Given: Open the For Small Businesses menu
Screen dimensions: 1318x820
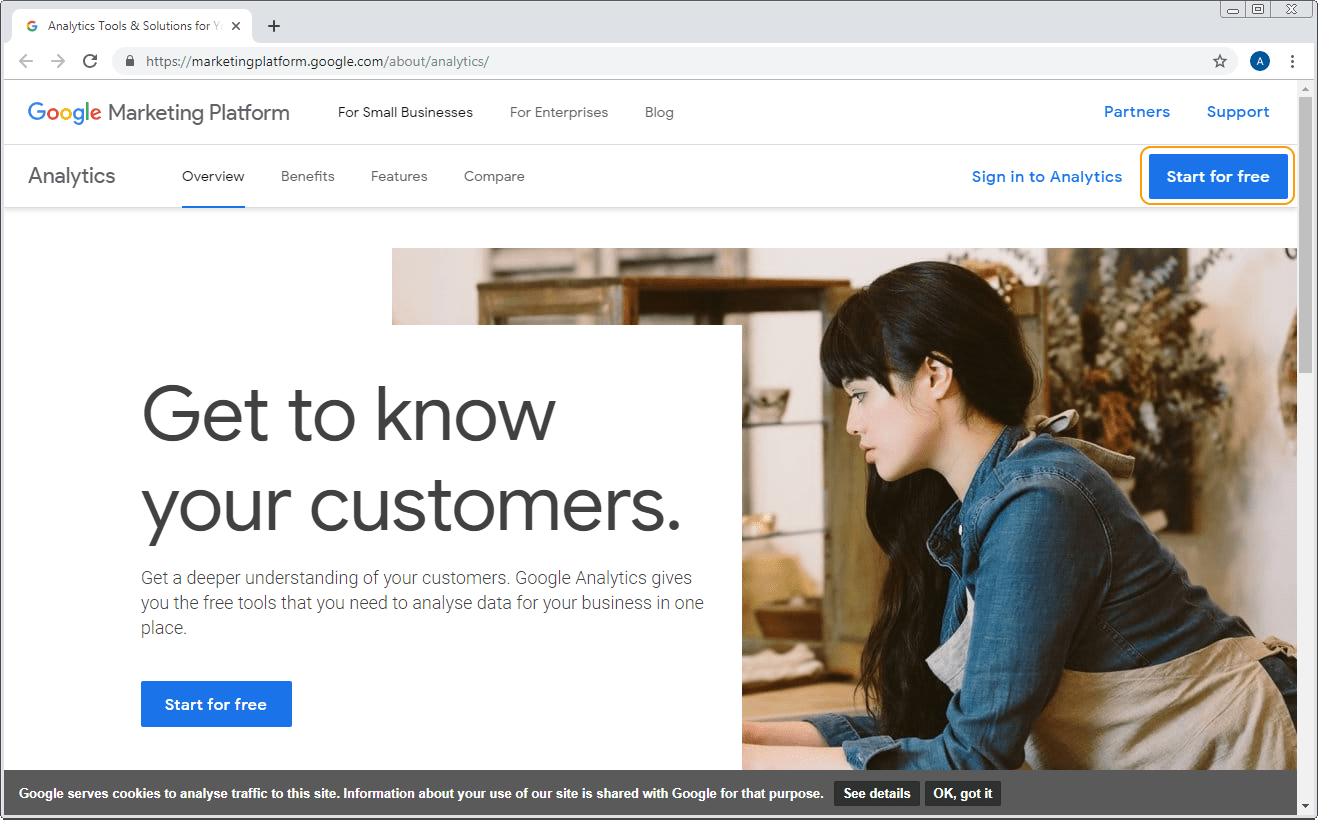Looking at the screenshot, I should [x=405, y=112].
